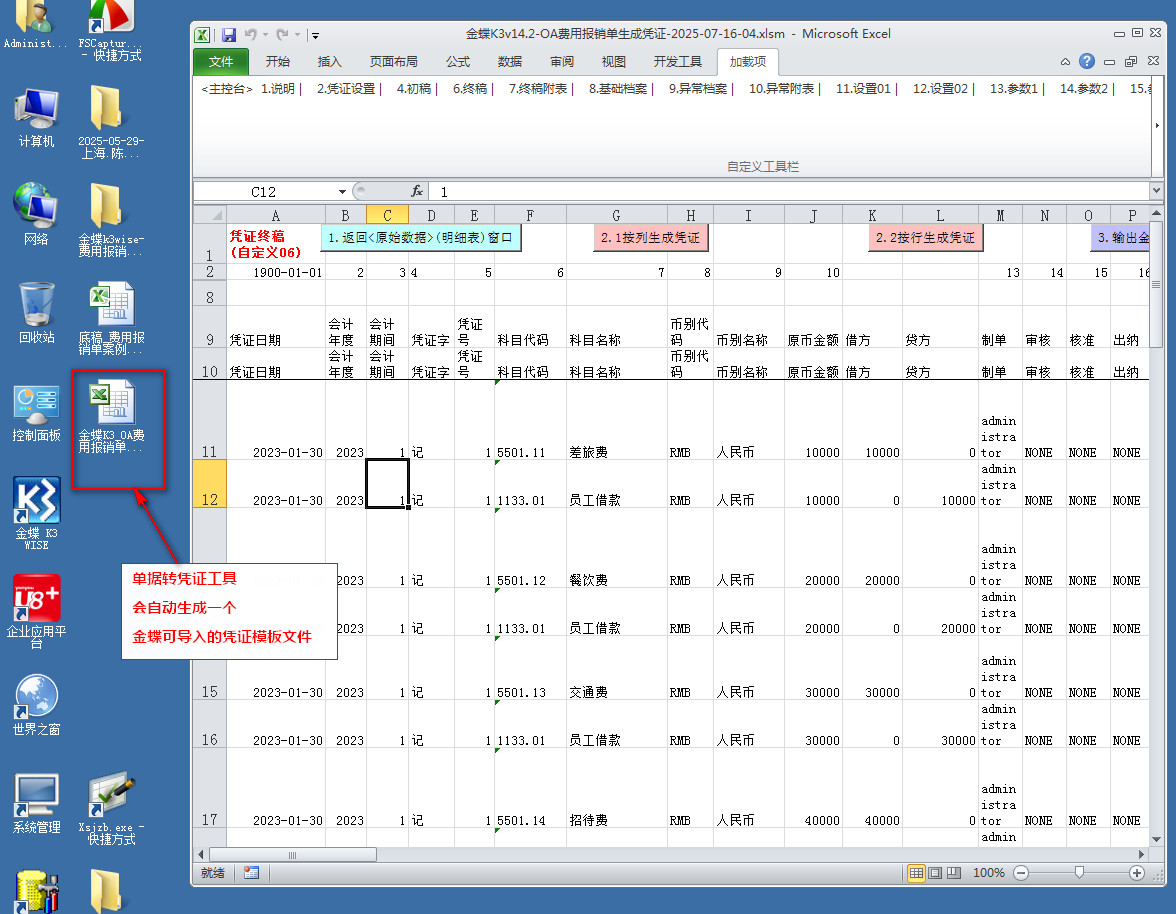Screen dimensions: 1176x914
Task: Select column F header
Action: click(530, 215)
